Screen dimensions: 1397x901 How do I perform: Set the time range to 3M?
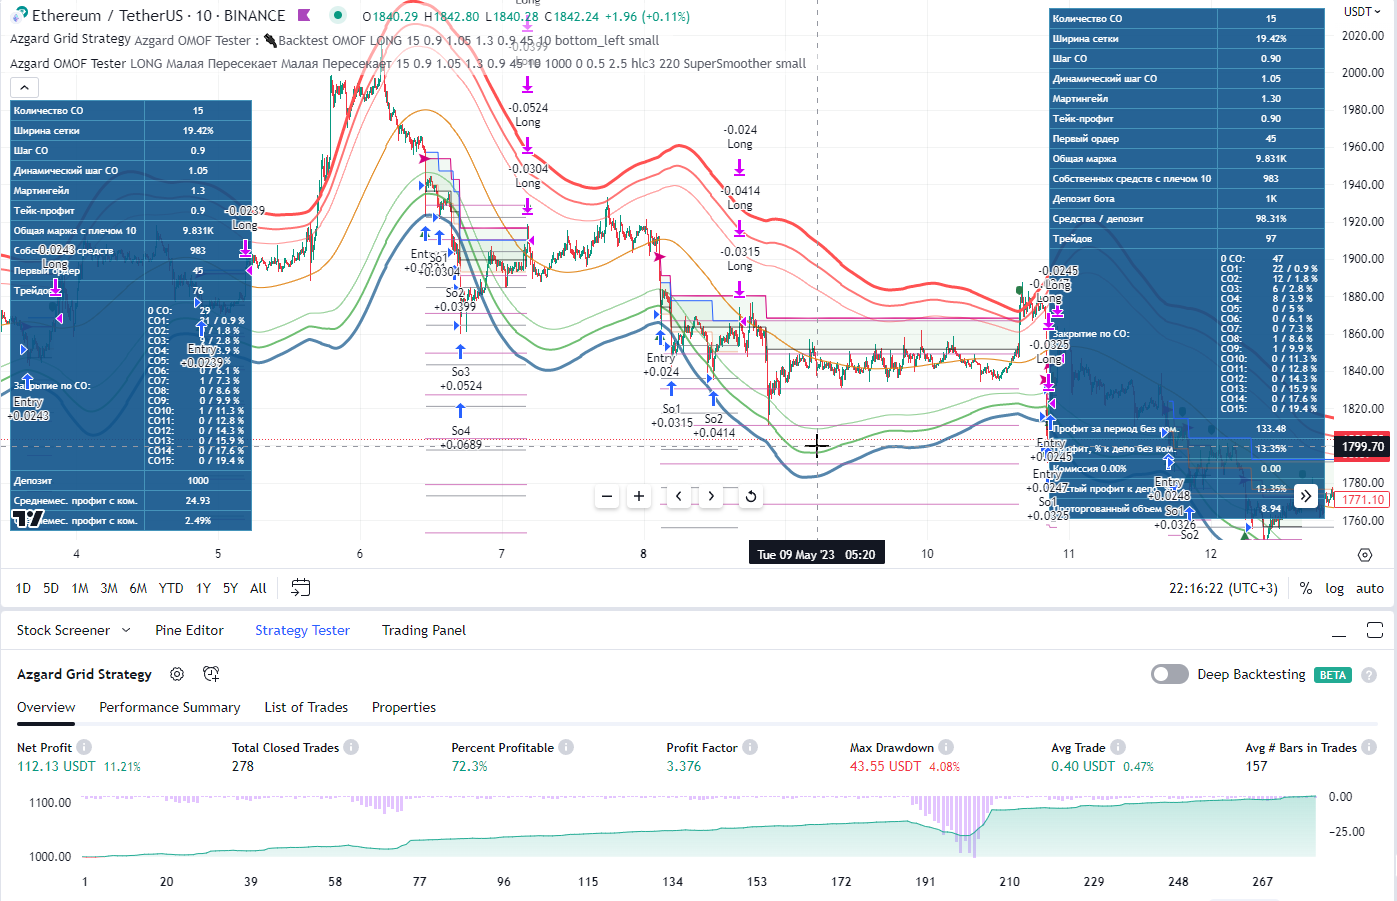[109, 588]
